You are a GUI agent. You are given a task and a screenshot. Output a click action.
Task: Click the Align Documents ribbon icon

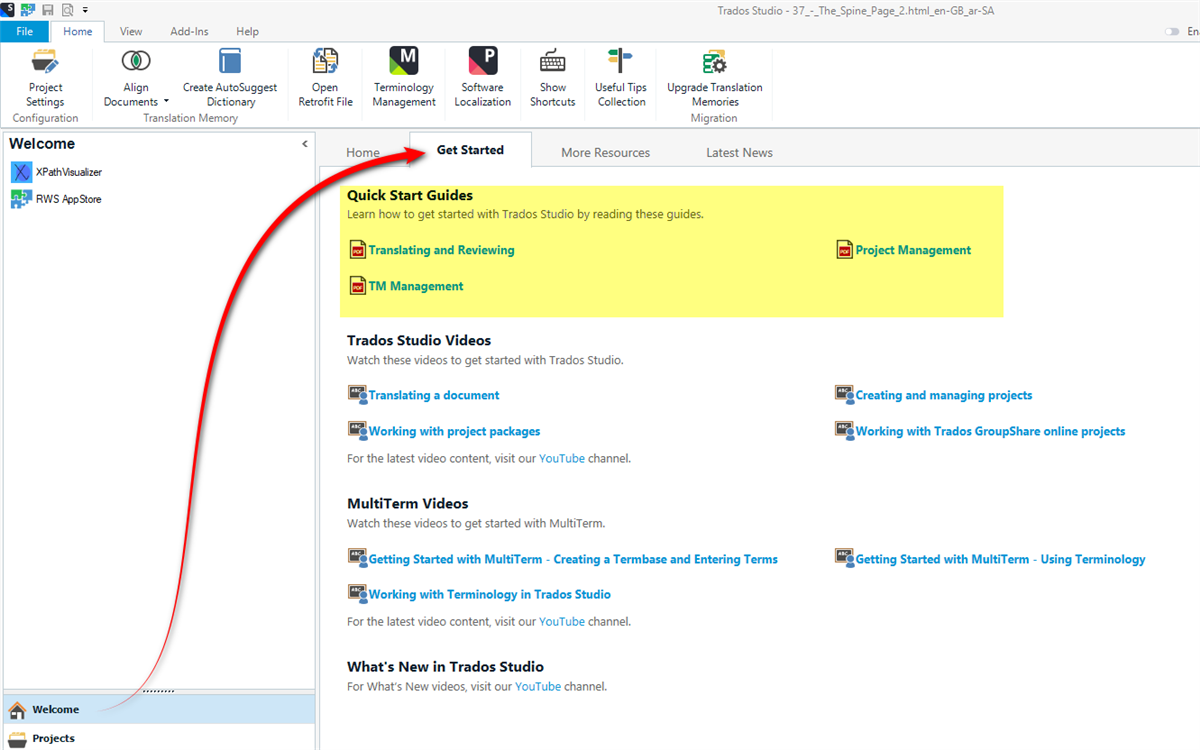coord(136,61)
